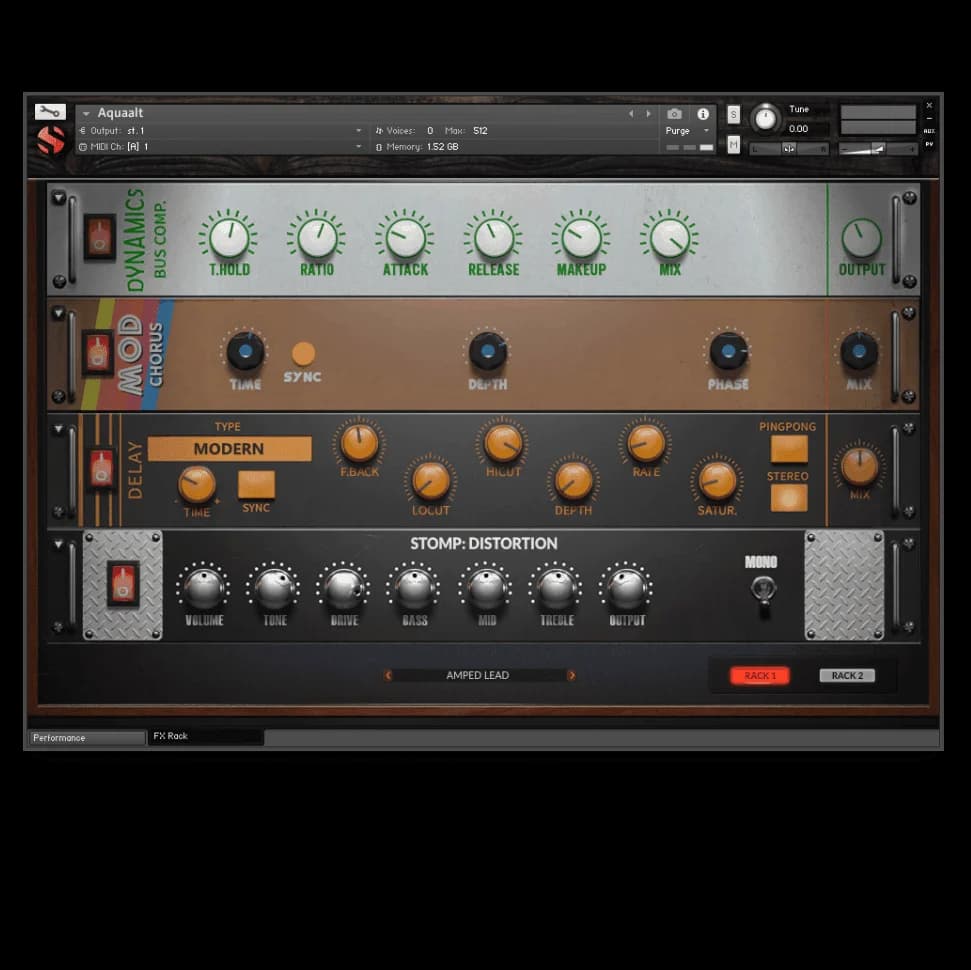Click the camera snapshot icon
The width and height of the screenshot is (971, 970).
(675, 114)
